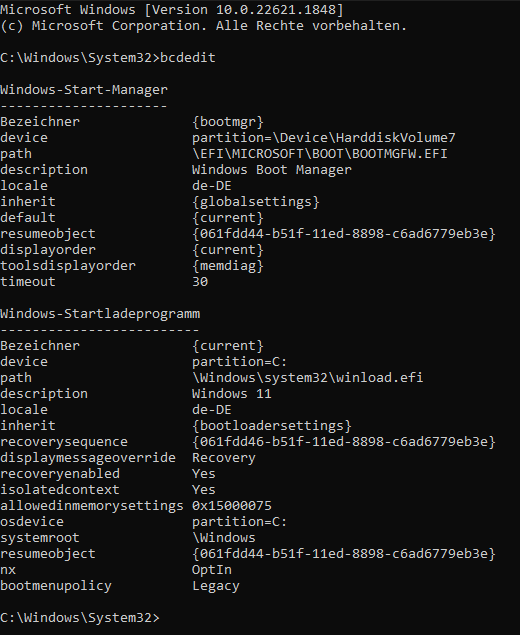The height and width of the screenshot is (635, 520).
Task: Click the BOOTMGFW.EFI path line
Action: click(320, 153)
